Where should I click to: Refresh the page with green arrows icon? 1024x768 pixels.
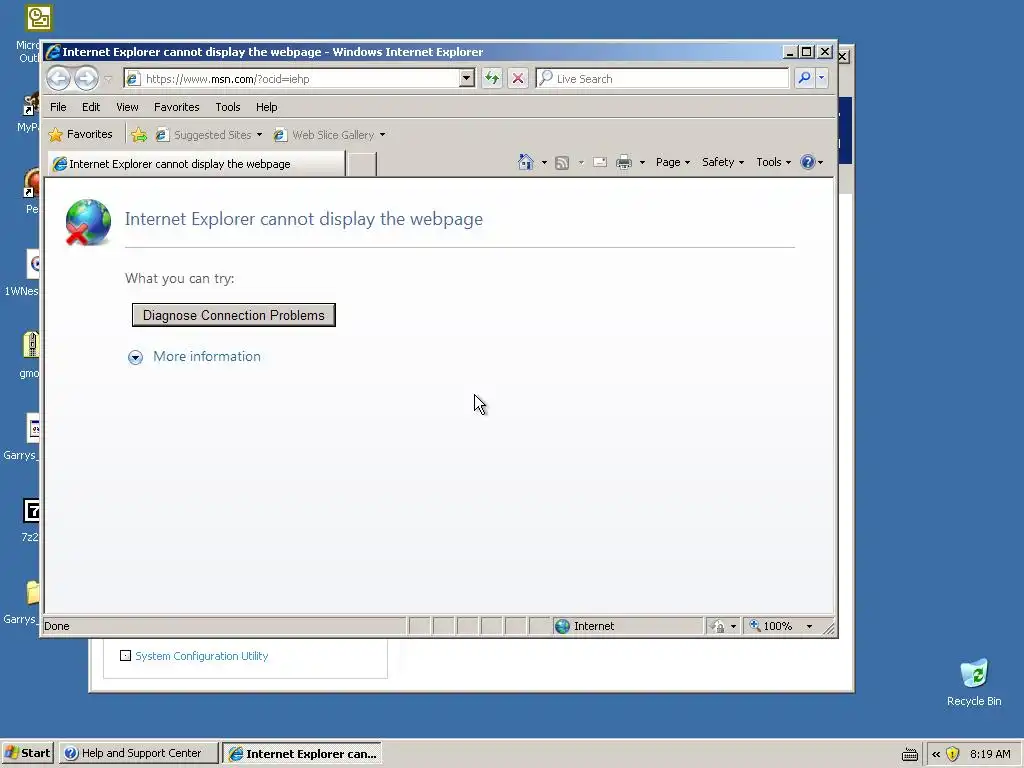tap(492, 79)
